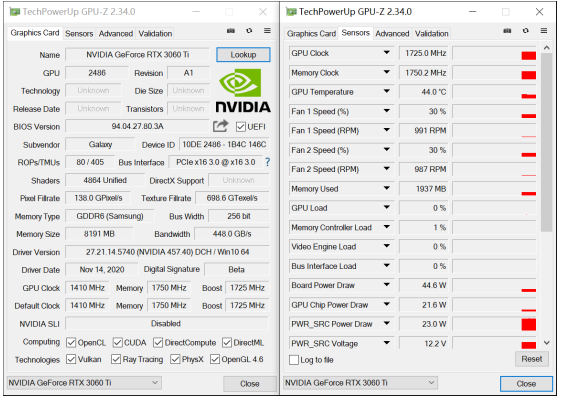Click the BIOS export share icon

pyautogui.click(x=220, y=126)
